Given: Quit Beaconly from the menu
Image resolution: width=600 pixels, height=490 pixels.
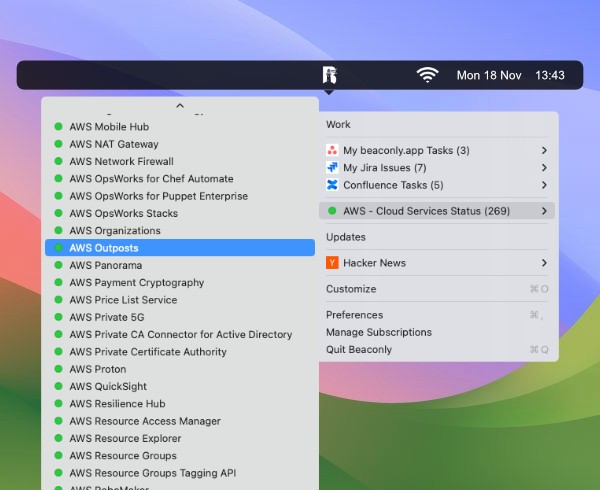Looking at the screenshot, I should click(359, 349).
